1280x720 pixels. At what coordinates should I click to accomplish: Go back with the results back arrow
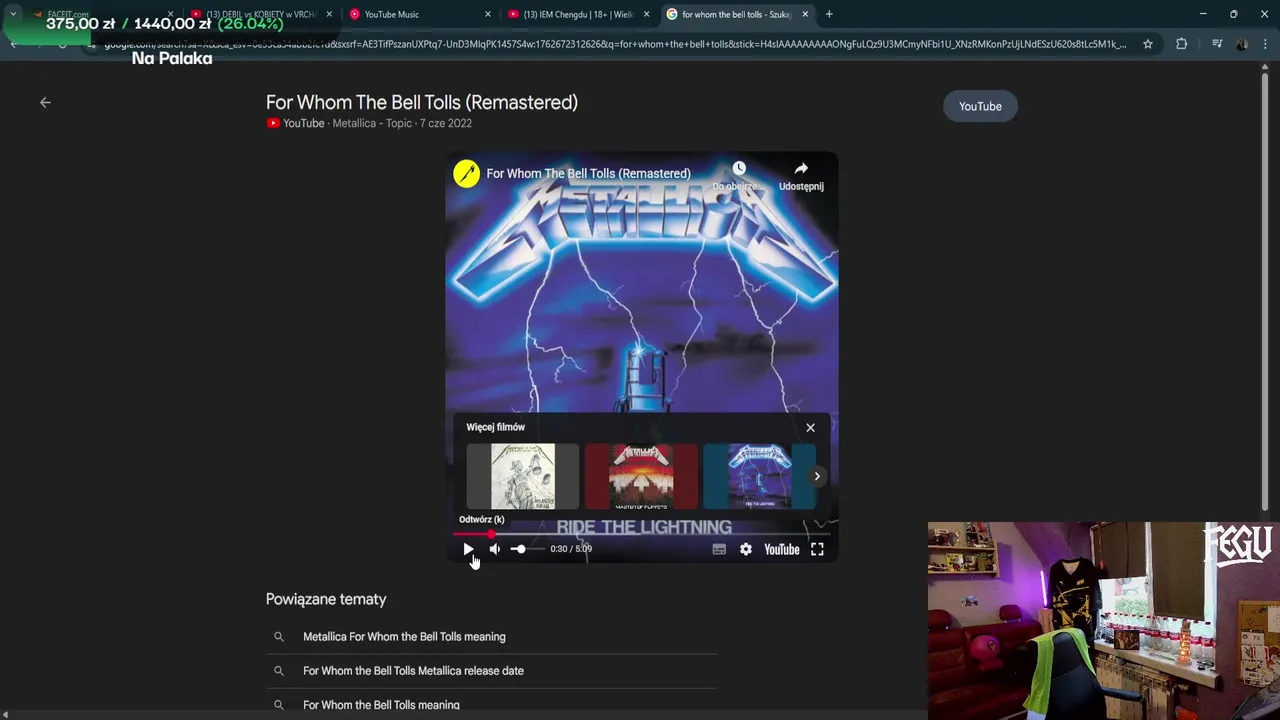[x=45, y=102]
